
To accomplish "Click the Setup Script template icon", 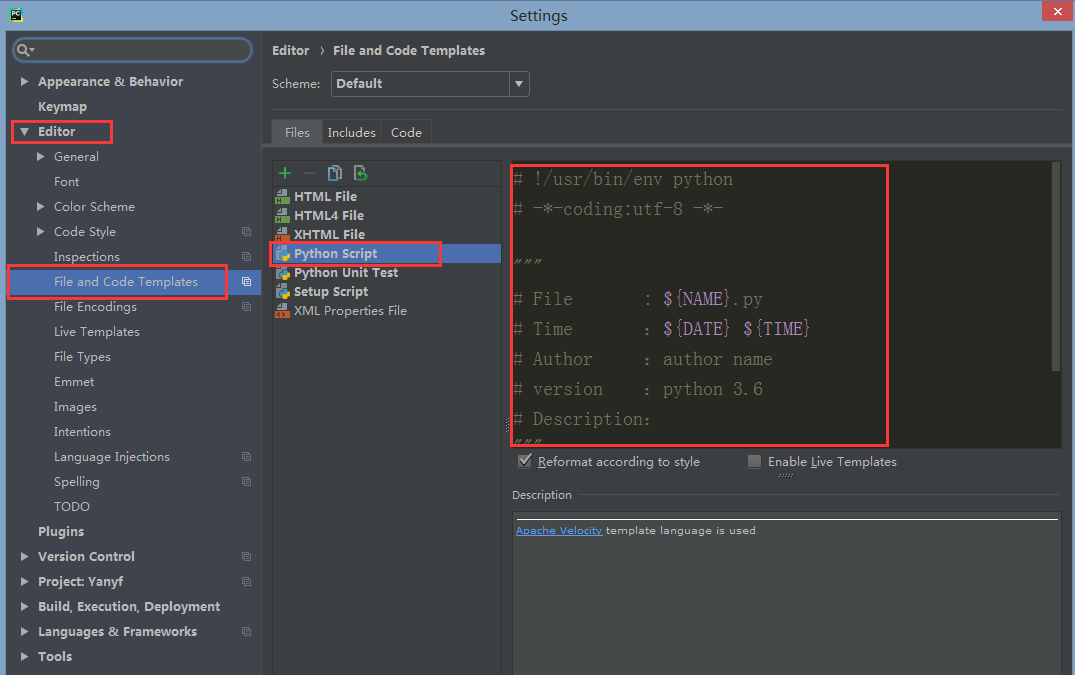I will [282, 292].
